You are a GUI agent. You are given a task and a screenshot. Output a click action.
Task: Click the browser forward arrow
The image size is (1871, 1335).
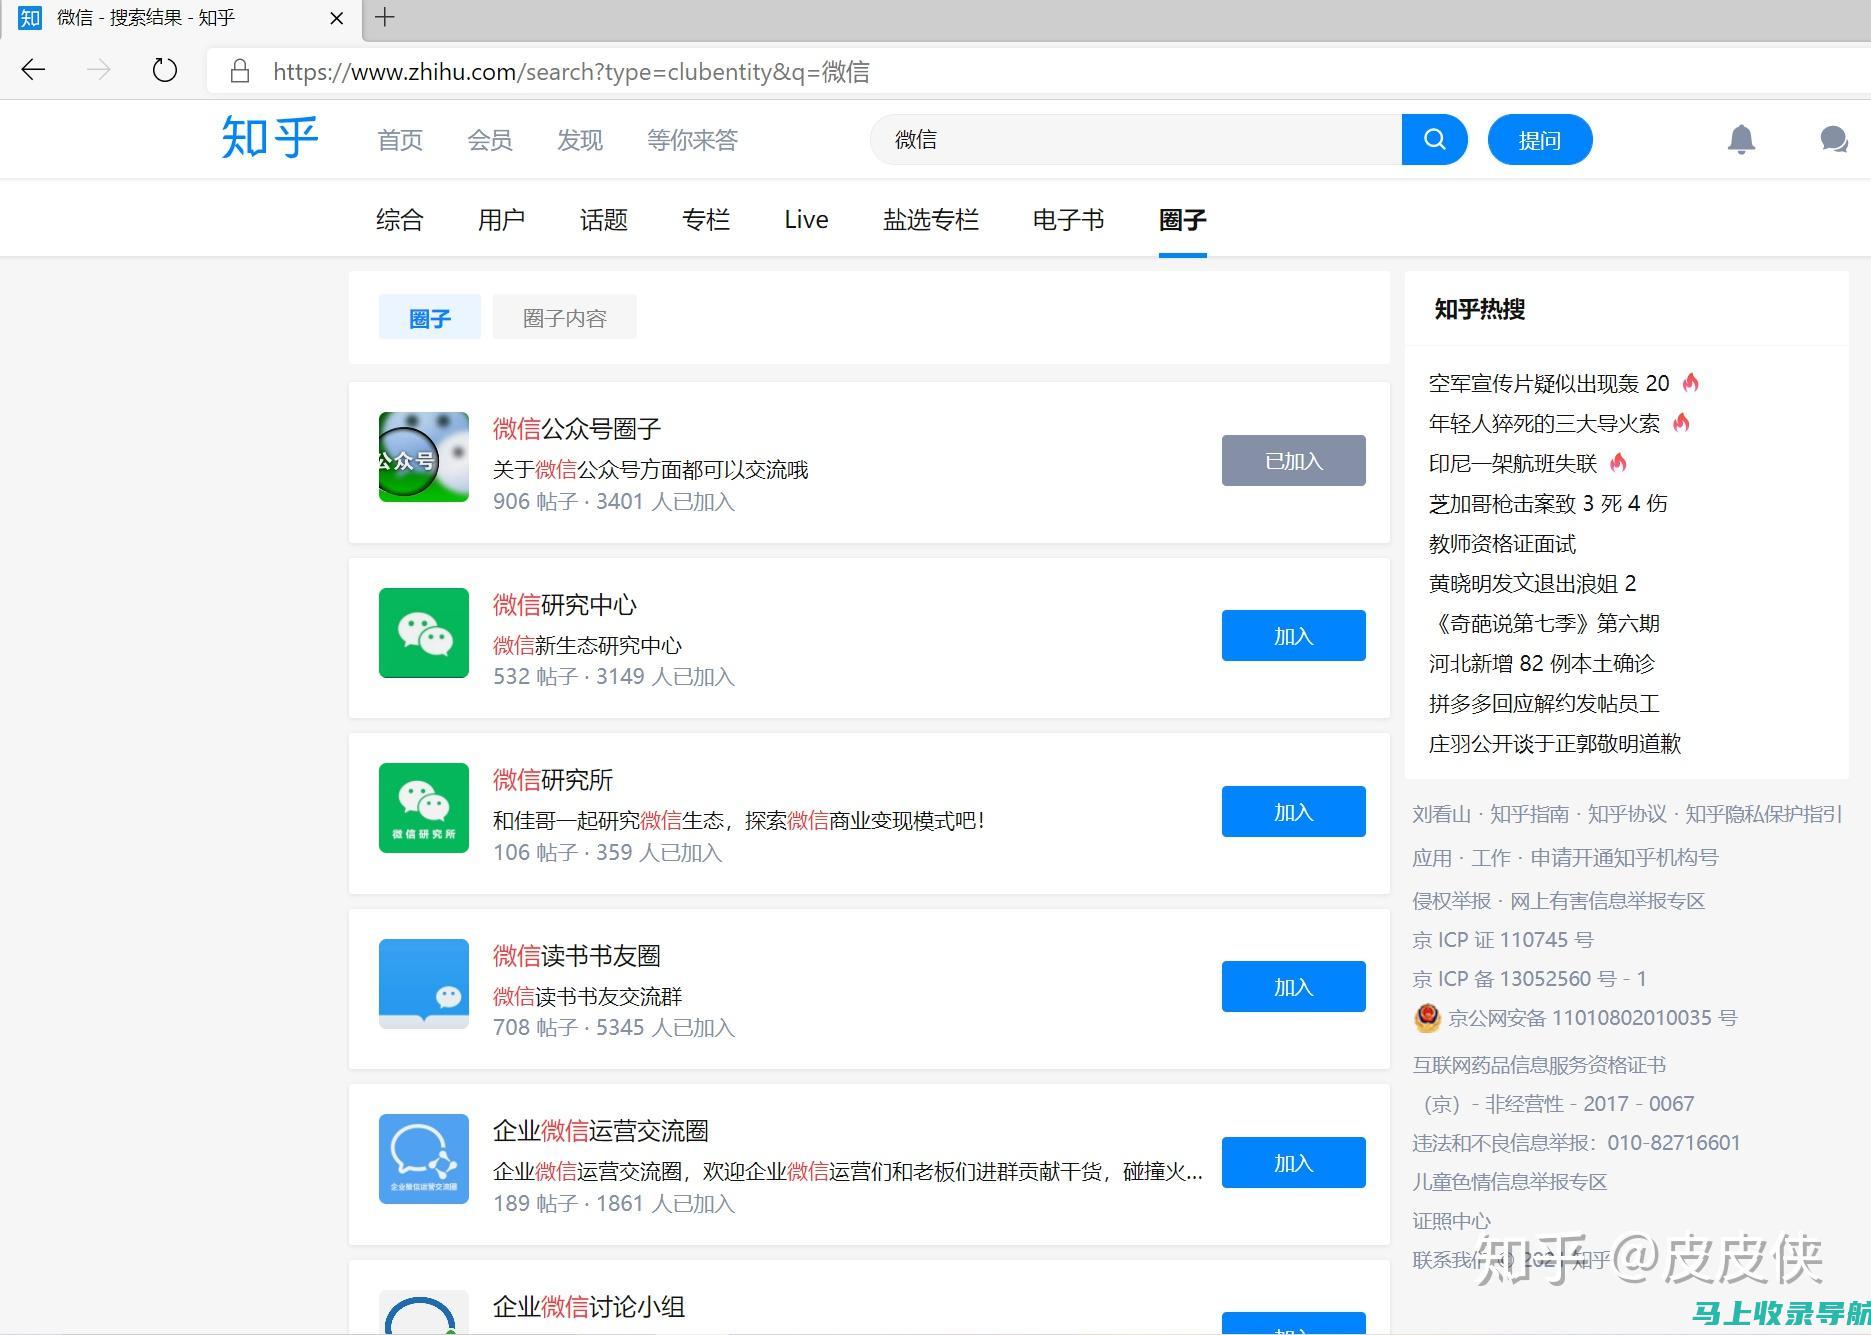coord(98,69)
